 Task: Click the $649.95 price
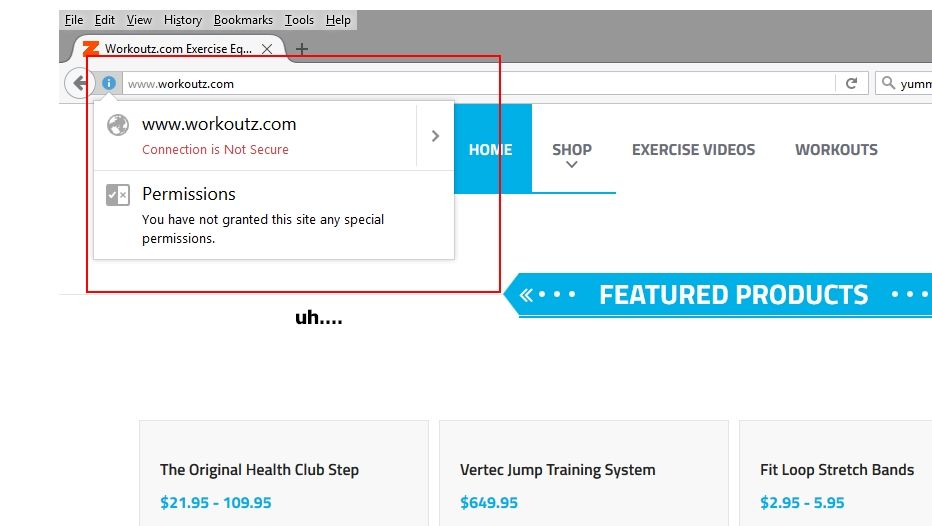pyautogui.click(x=489, y=503)
